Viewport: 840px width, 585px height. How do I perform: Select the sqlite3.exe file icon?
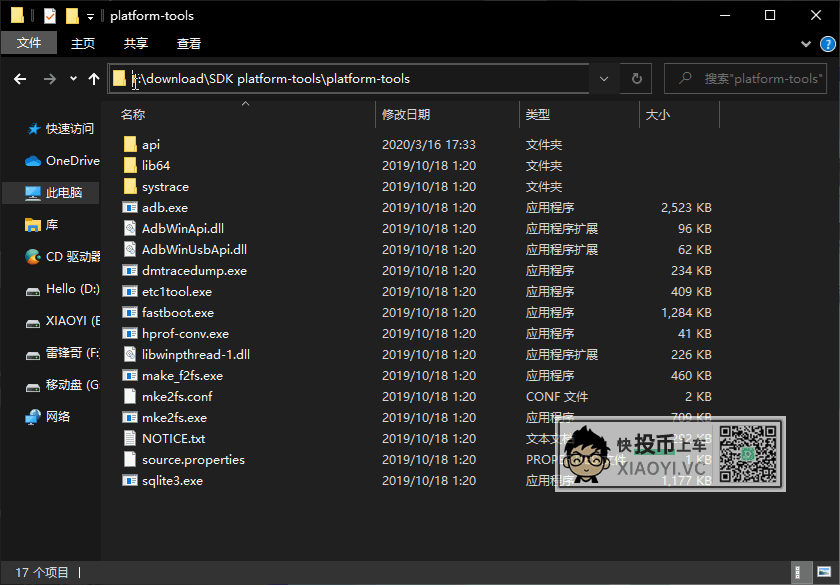tap(130, 481)
